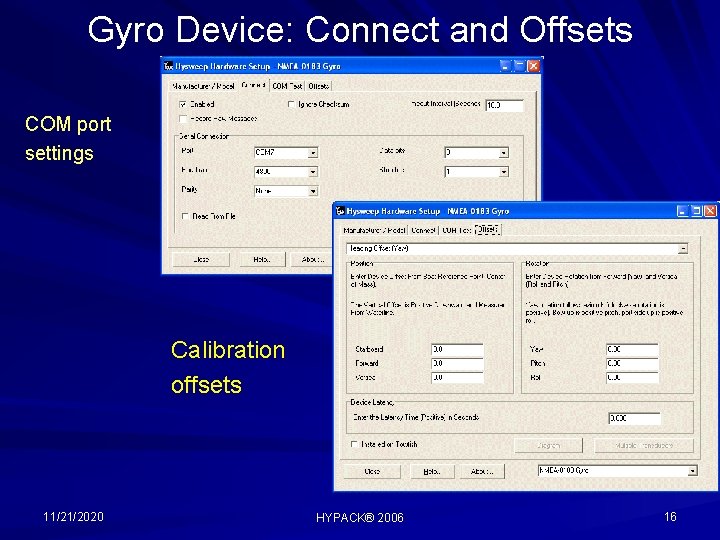Check the Read From File option
This screenshot has width=720, height=540.
(x=185, y=216)
